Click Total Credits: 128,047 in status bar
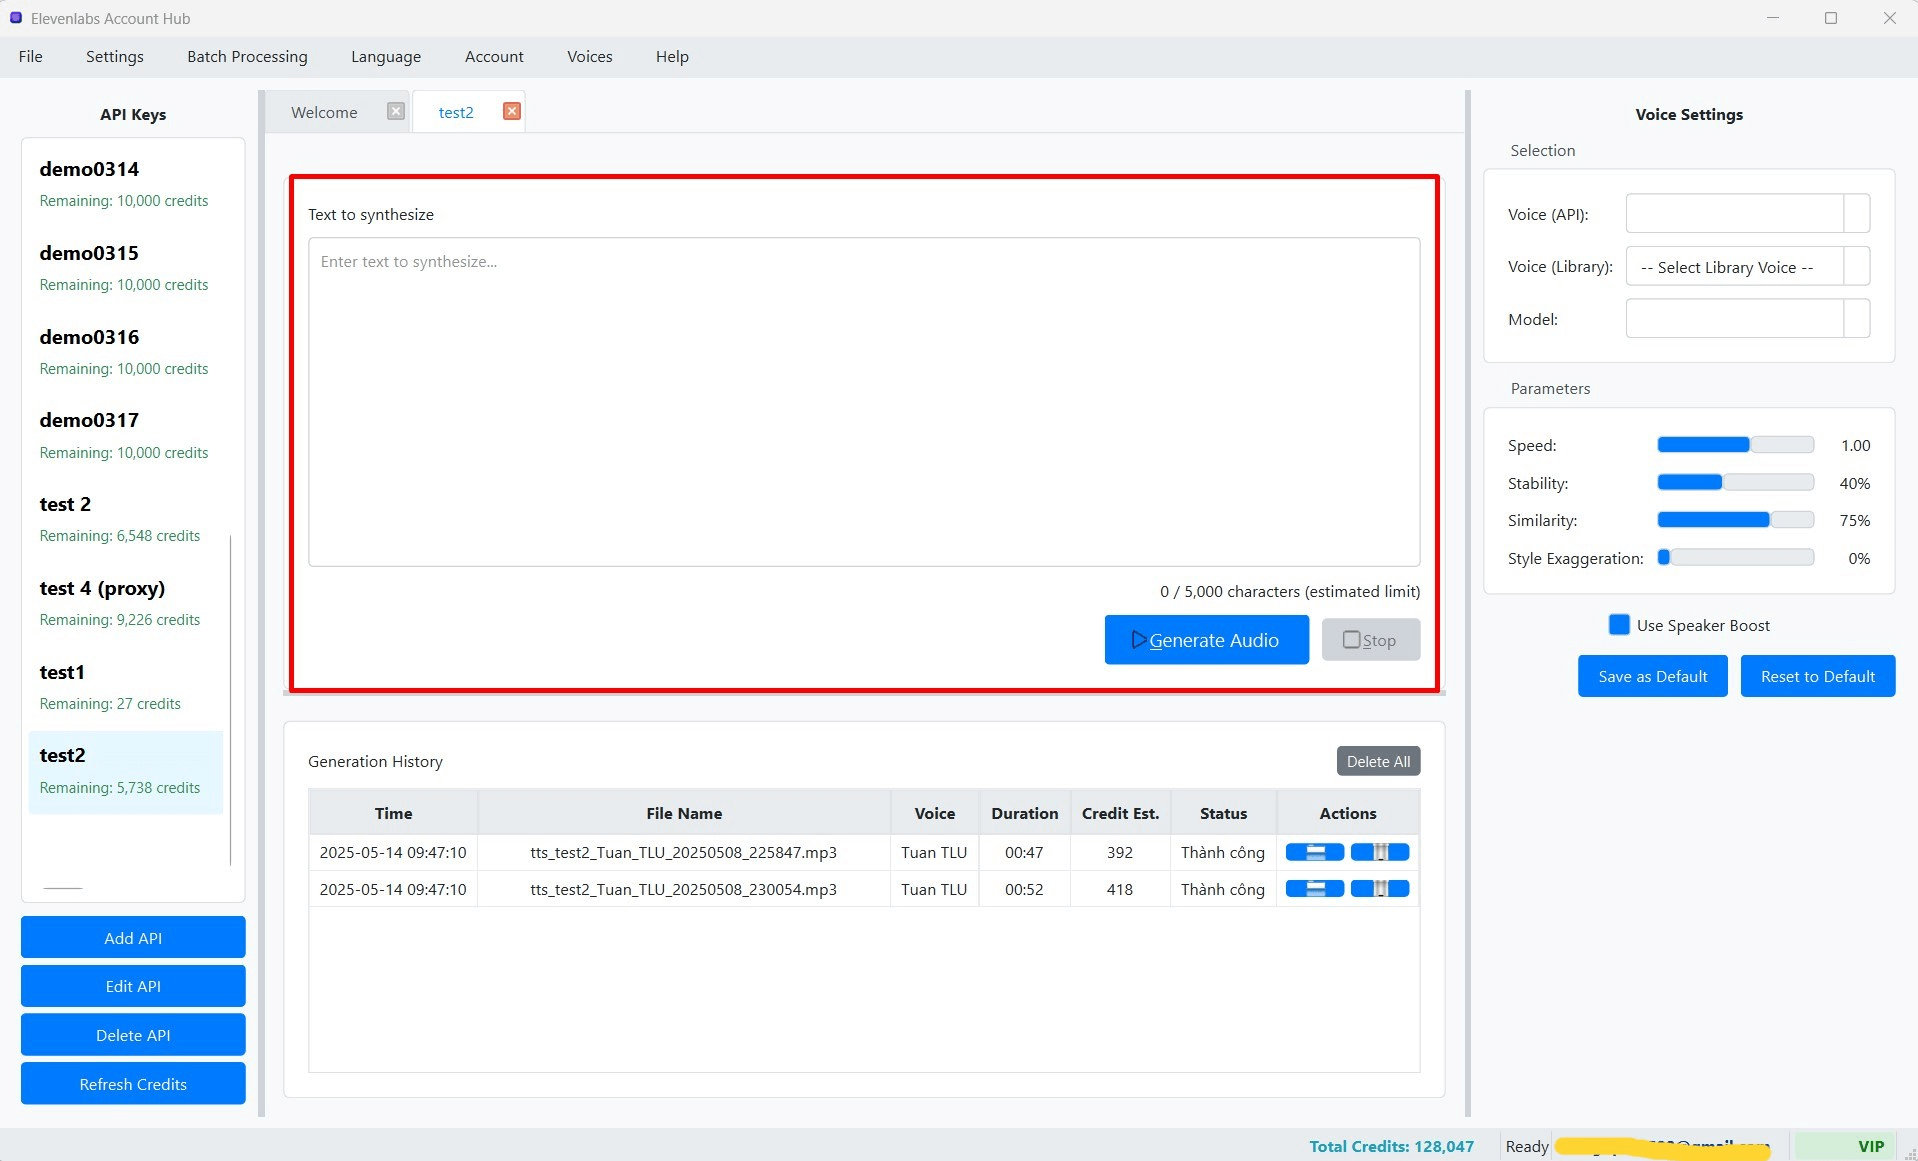The width and height of the screenshot is (1918, 1161). click(x=1392, y=1146)
